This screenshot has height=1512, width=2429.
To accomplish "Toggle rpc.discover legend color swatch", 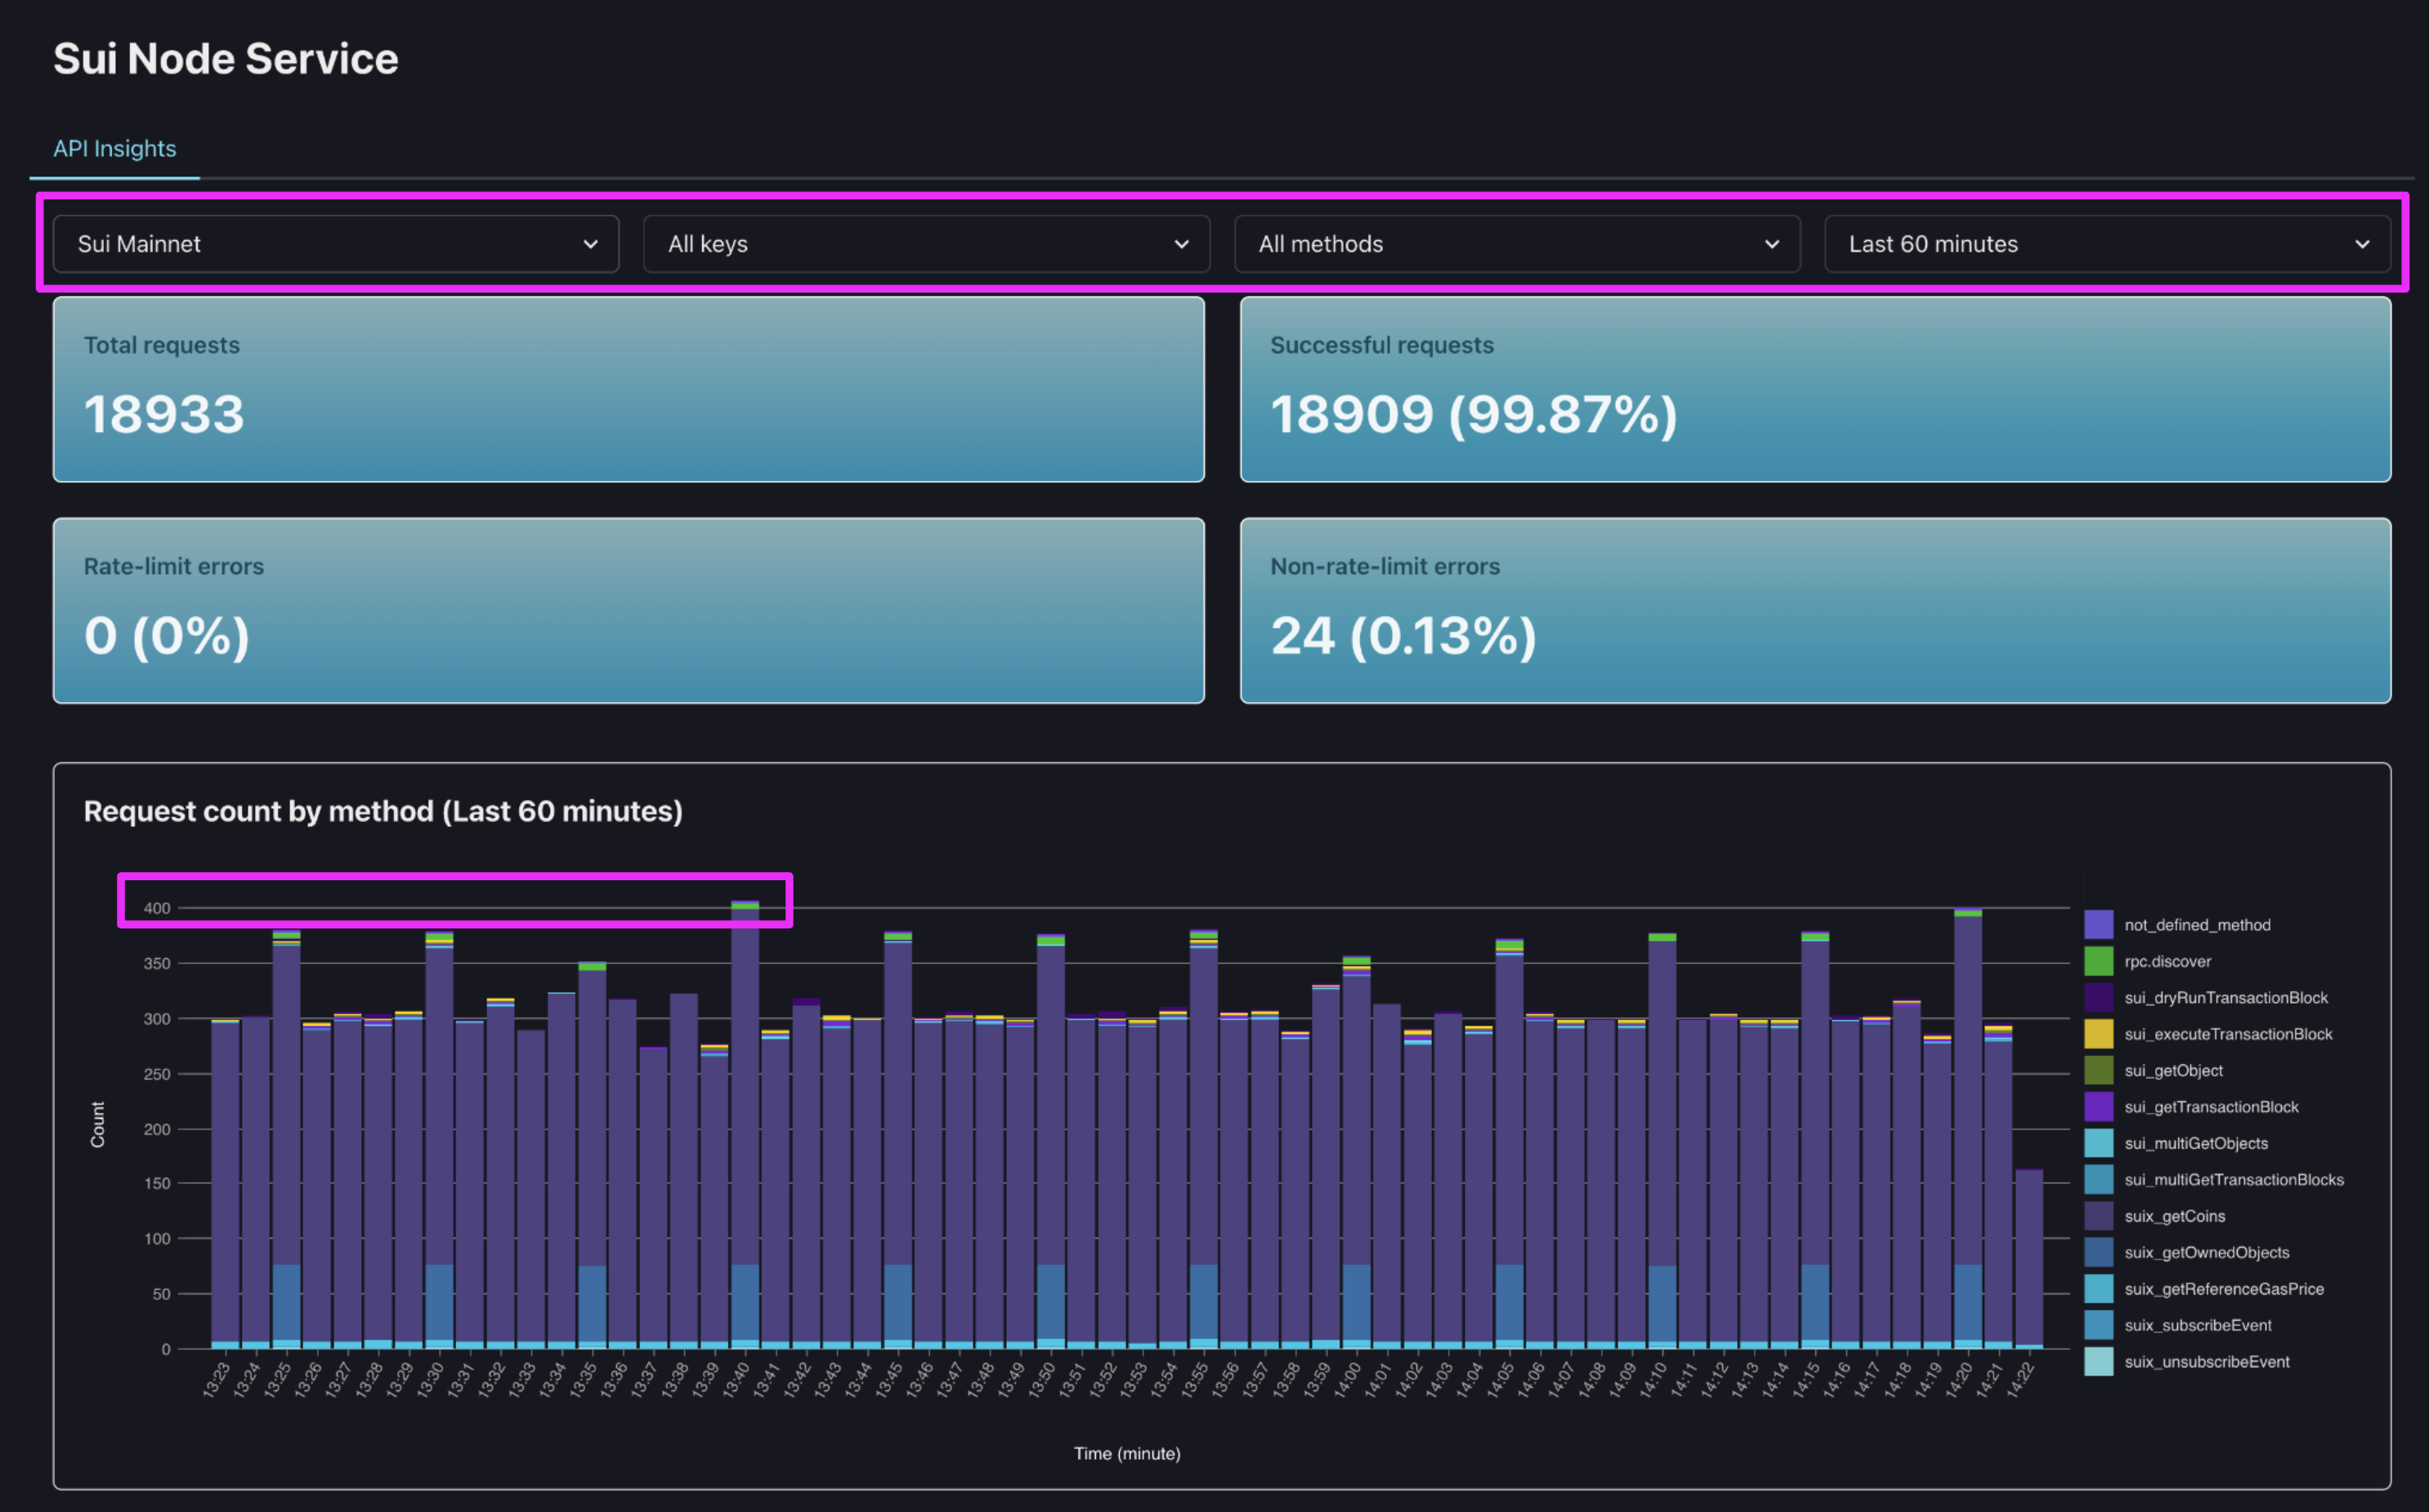I will pos(2098,961).
